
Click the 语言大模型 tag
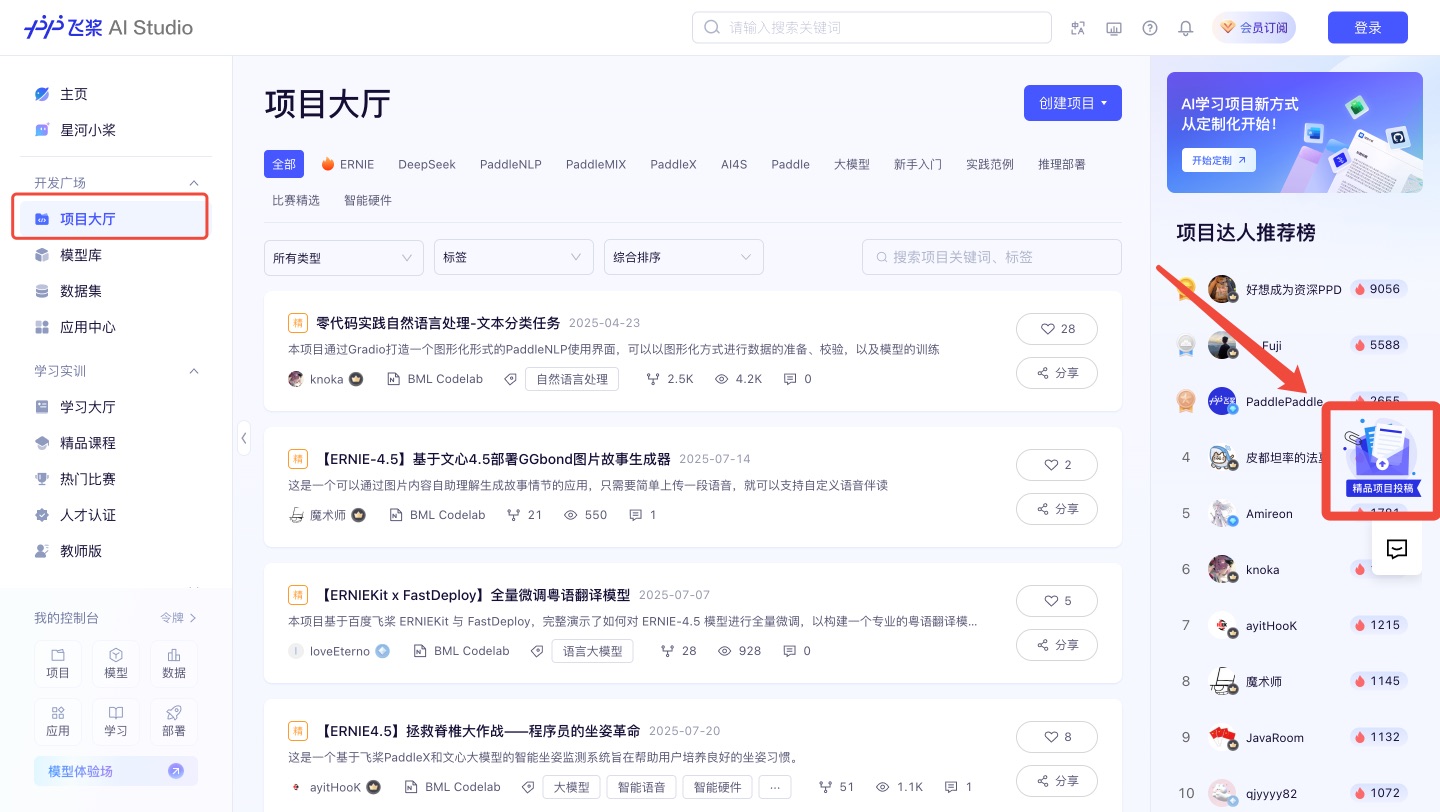pos(593,651)
